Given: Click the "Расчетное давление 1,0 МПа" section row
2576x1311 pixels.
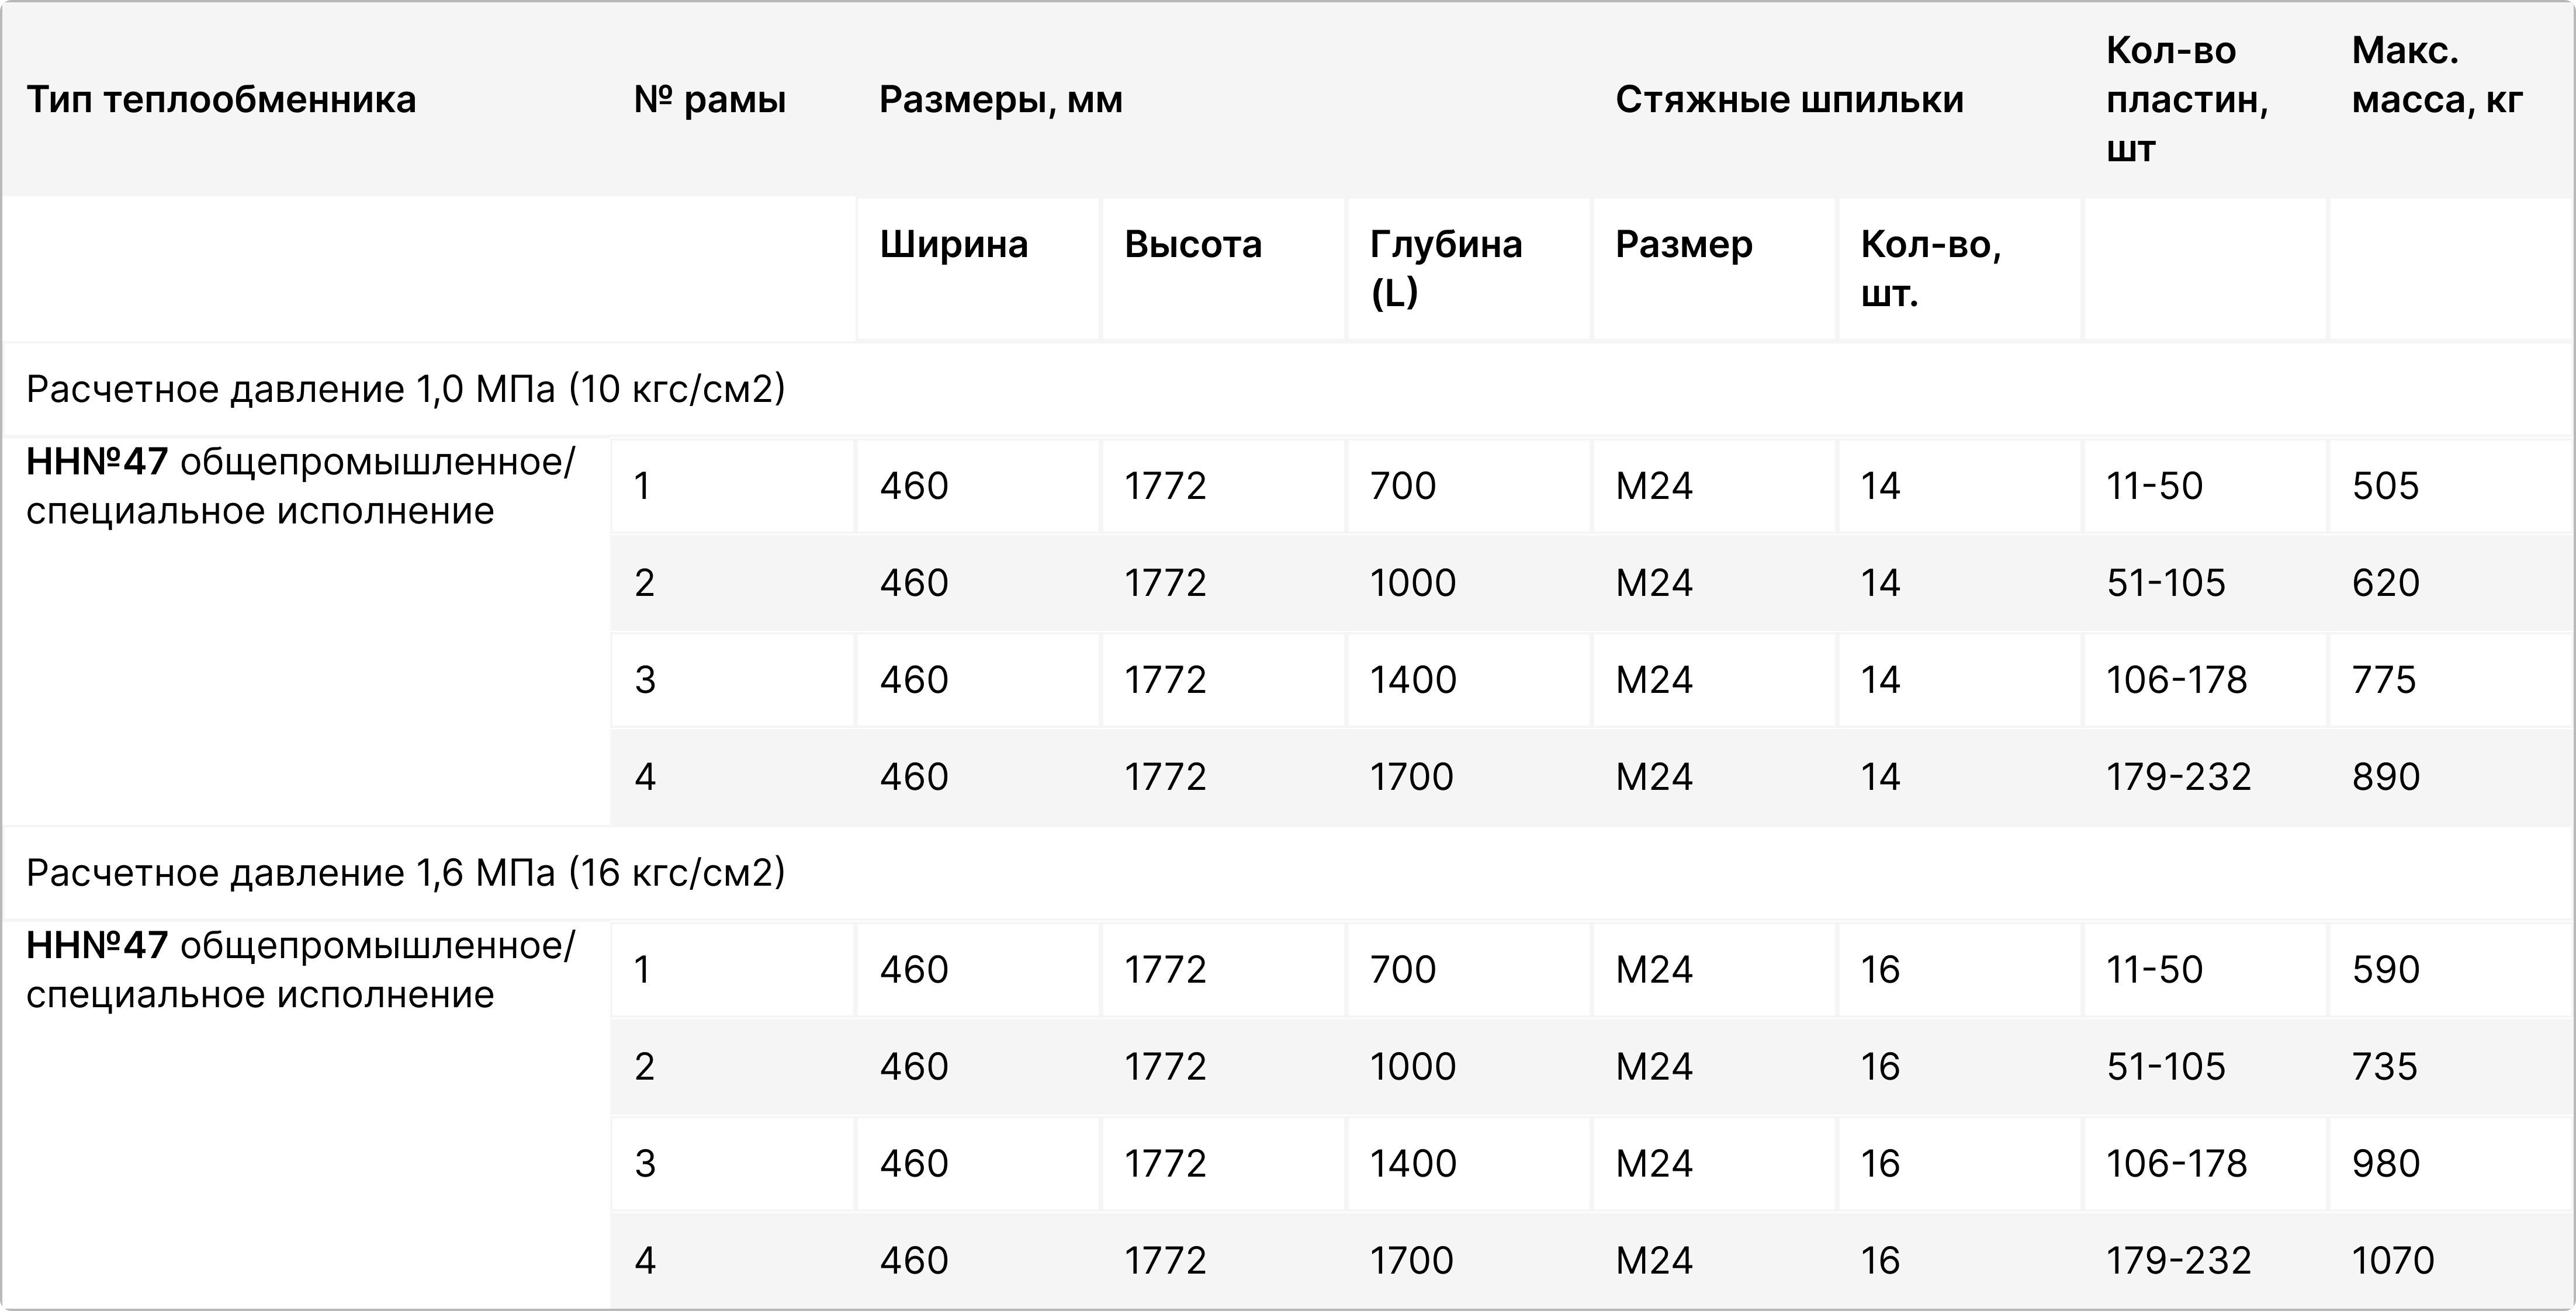Looking at the screenshot, I should [406, 389].
